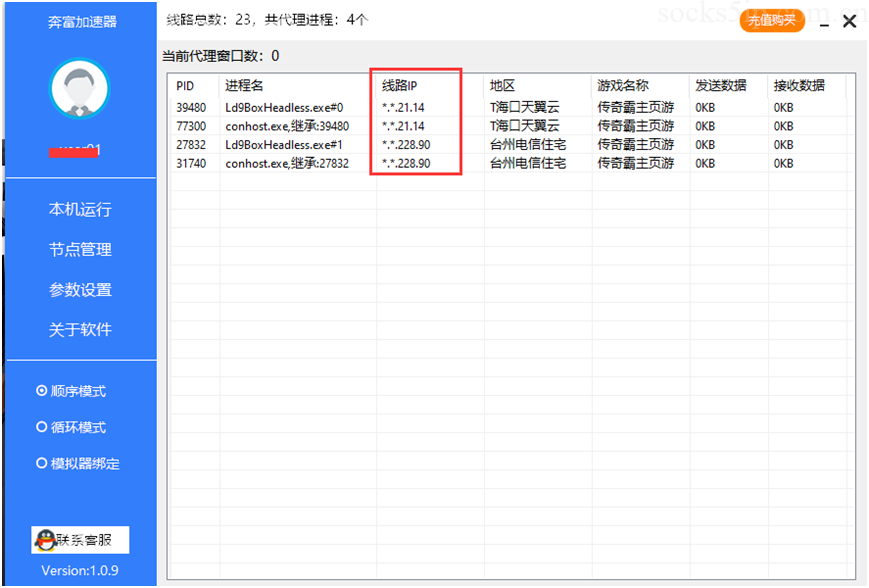The image size is (869, 588).
Task: Open the 本机运行 menu item
Action: pyautogui.click(x=80, y=210)
